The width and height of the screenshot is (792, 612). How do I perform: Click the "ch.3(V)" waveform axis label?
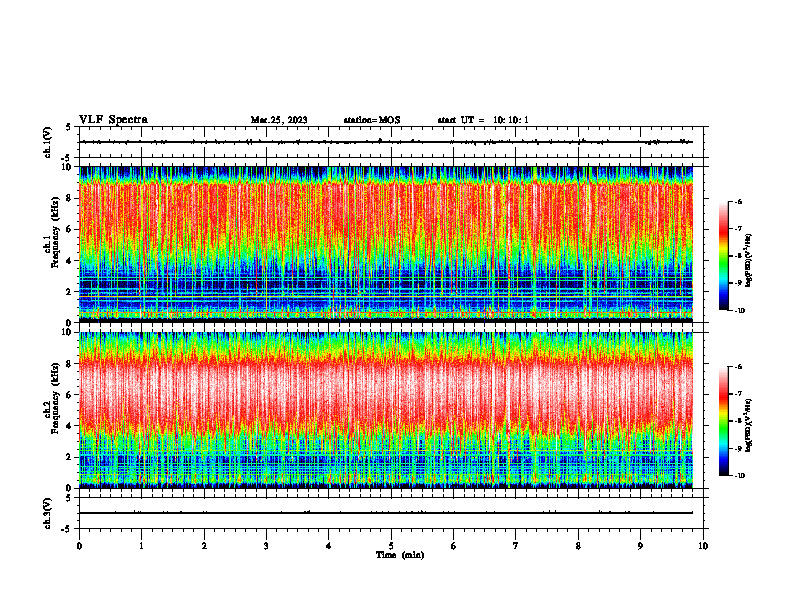[x=48, y=513]
